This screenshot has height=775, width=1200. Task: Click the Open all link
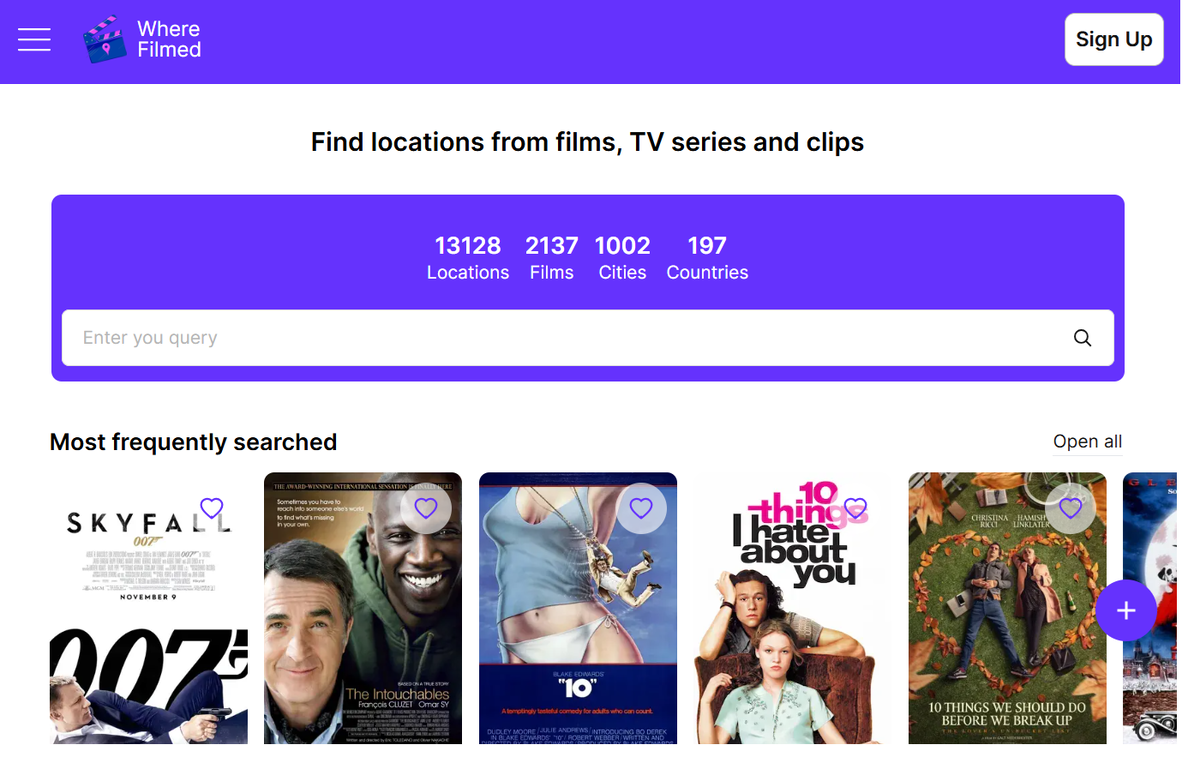[x=1088, y=442]
